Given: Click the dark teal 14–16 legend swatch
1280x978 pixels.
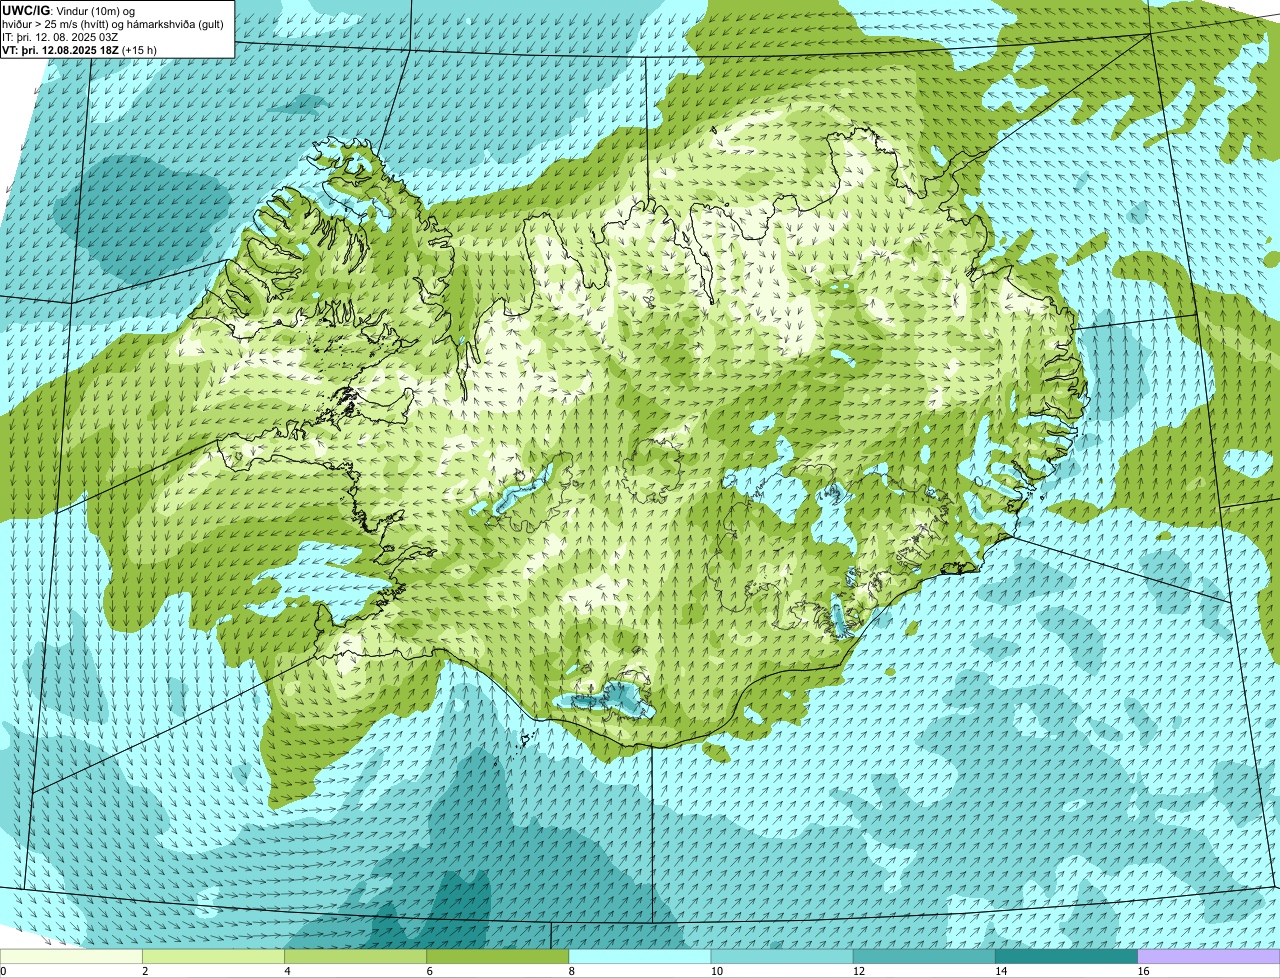Looking at the screenshot, I should (x=1066, y=957).
